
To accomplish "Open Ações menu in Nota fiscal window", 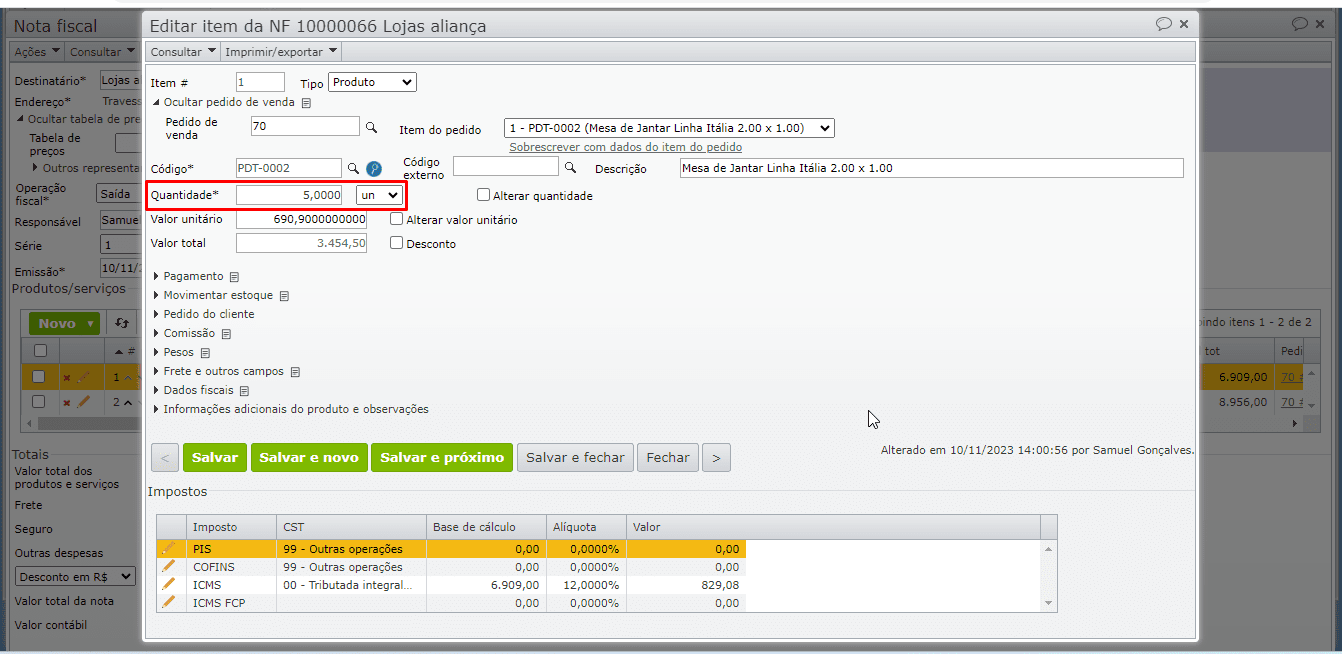I will tap(38, 52).
